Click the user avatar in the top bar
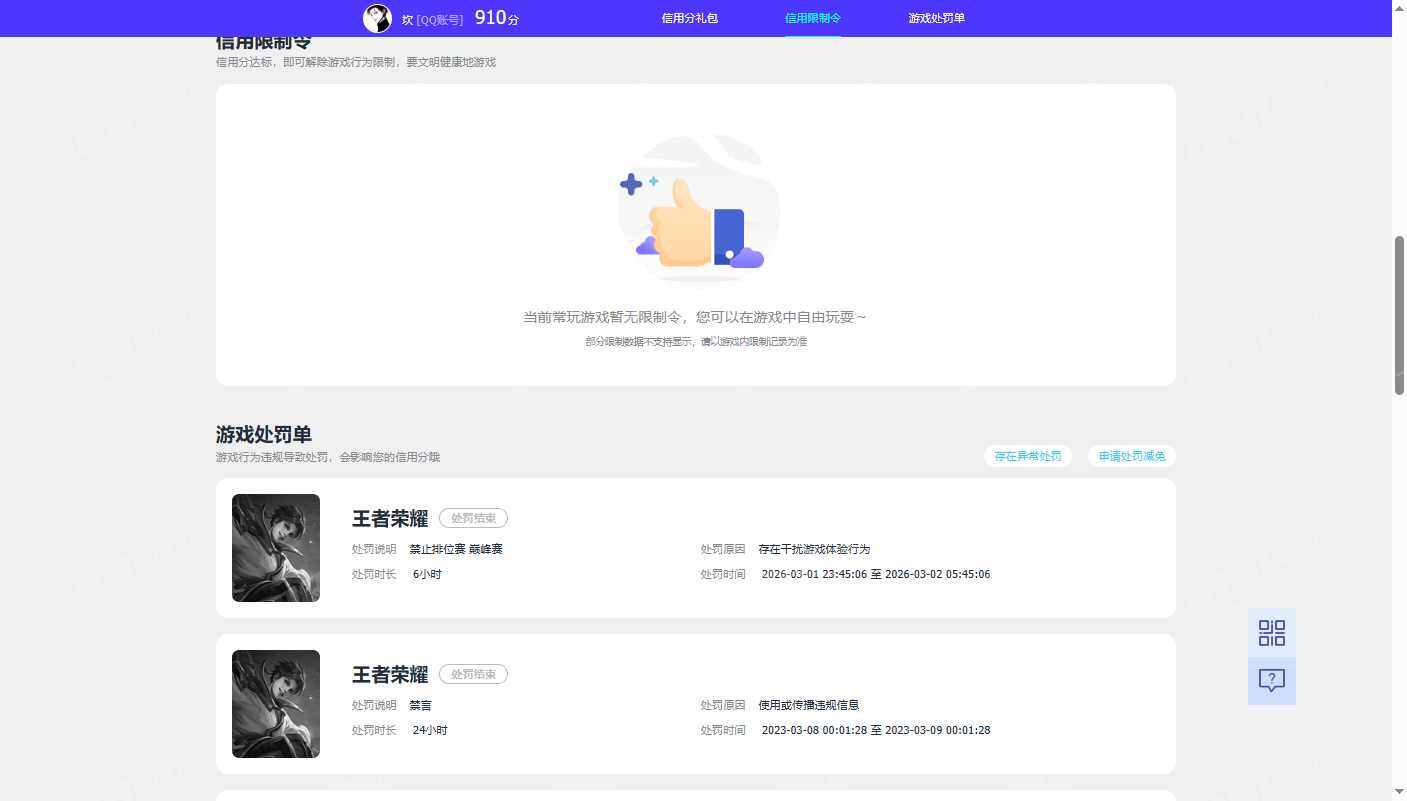Screen dimensions: 1407x801 377,18
